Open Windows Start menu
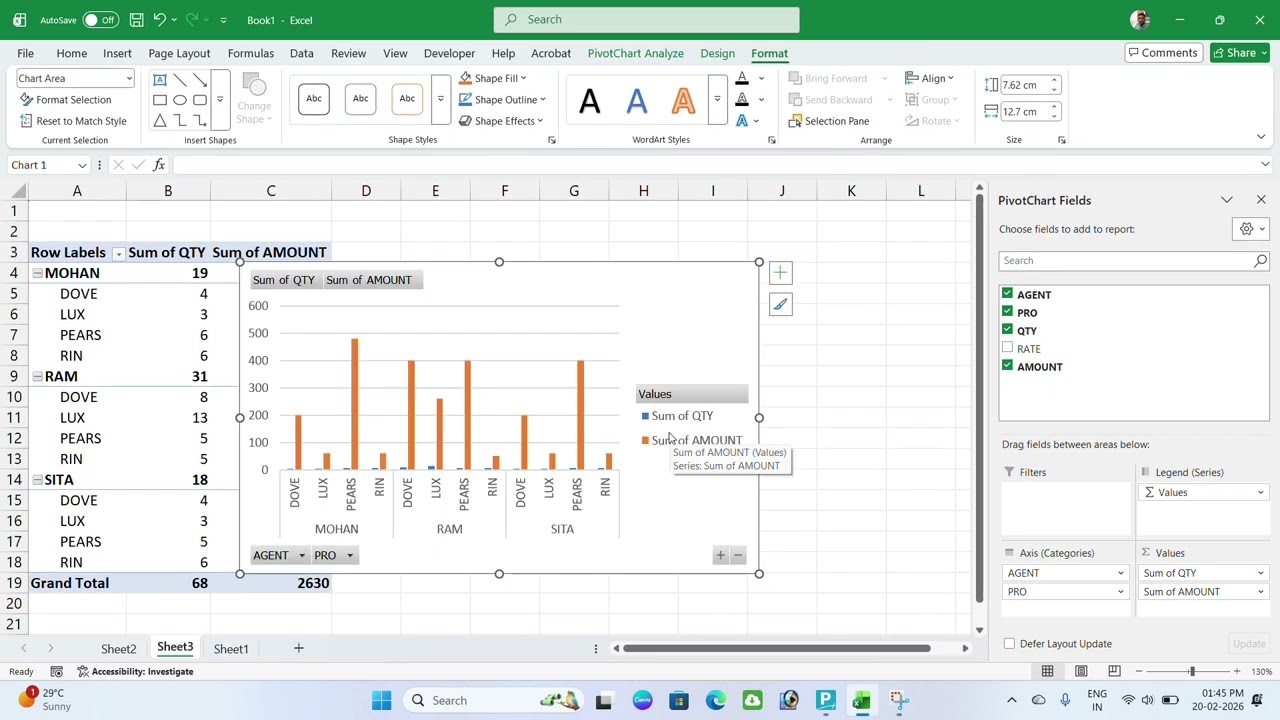Image resolution: width=1280 pixels, height=720 pixels. click(382, 700)
